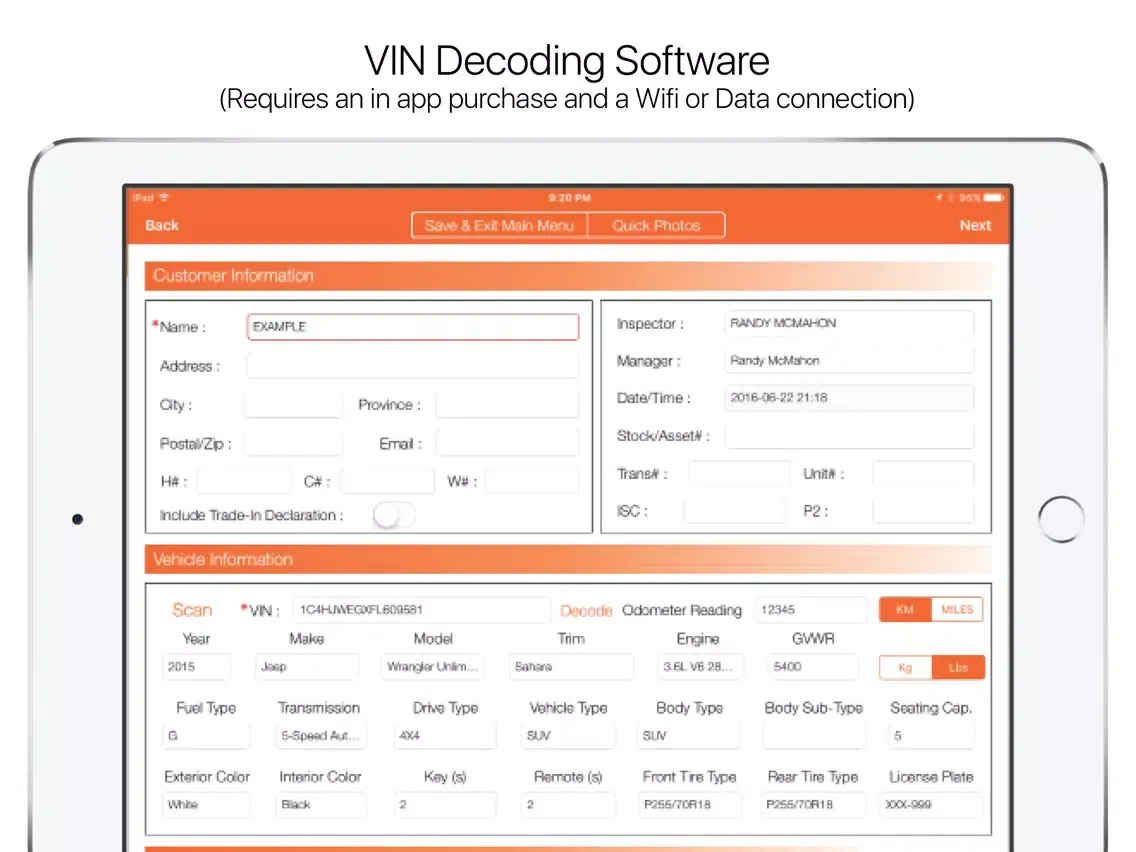Image resolution: width=1136 pixels, height=852 pixels.
Task: Click the Front Tire Type field
Action: [689, 804]
